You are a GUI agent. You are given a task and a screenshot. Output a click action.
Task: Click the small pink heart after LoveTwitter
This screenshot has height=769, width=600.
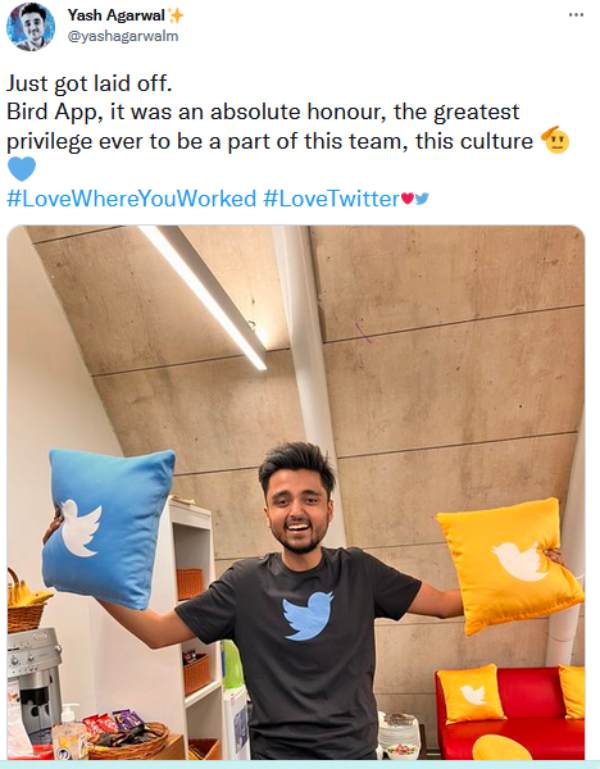pyautogui.click(x=407, y=199)
